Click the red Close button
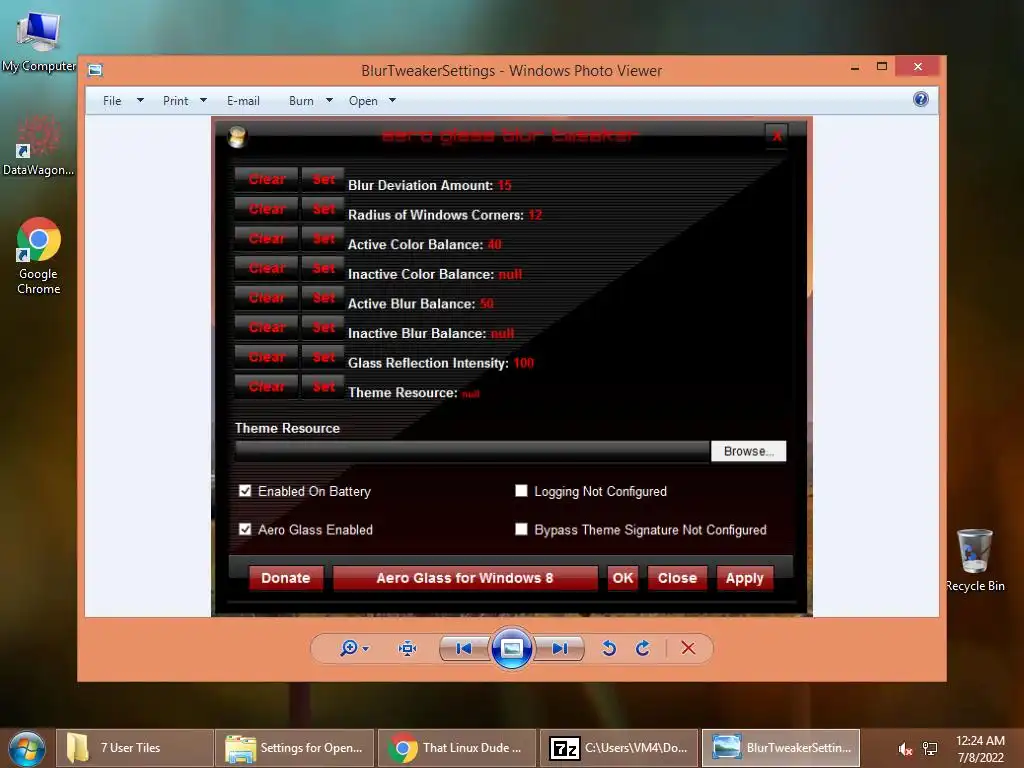Viewport: 1024px width, 768px height. (677, 578)
